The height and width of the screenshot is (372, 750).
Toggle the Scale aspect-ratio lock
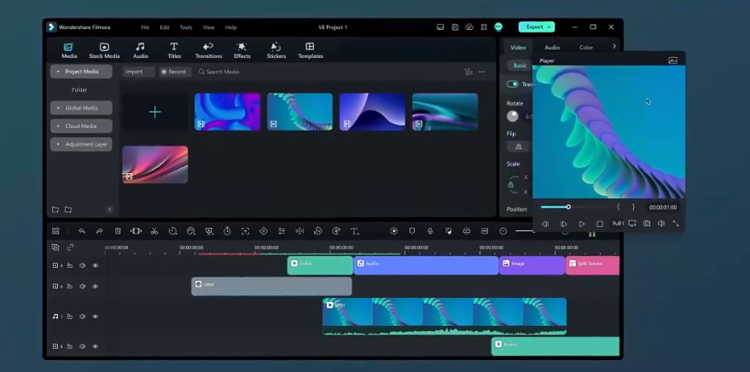pyautogui.click(x=511, y=185)
